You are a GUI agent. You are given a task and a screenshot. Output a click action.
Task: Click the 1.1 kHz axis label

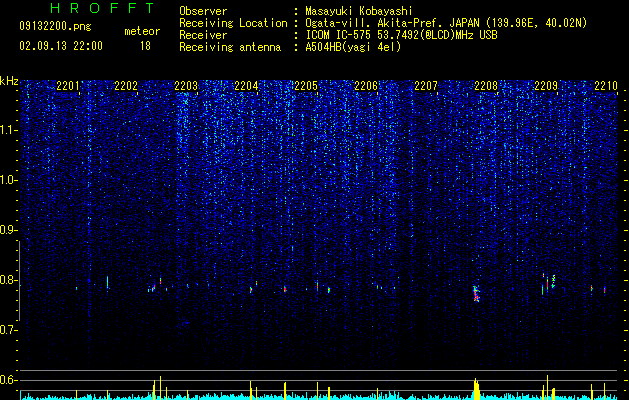point(9,130)
